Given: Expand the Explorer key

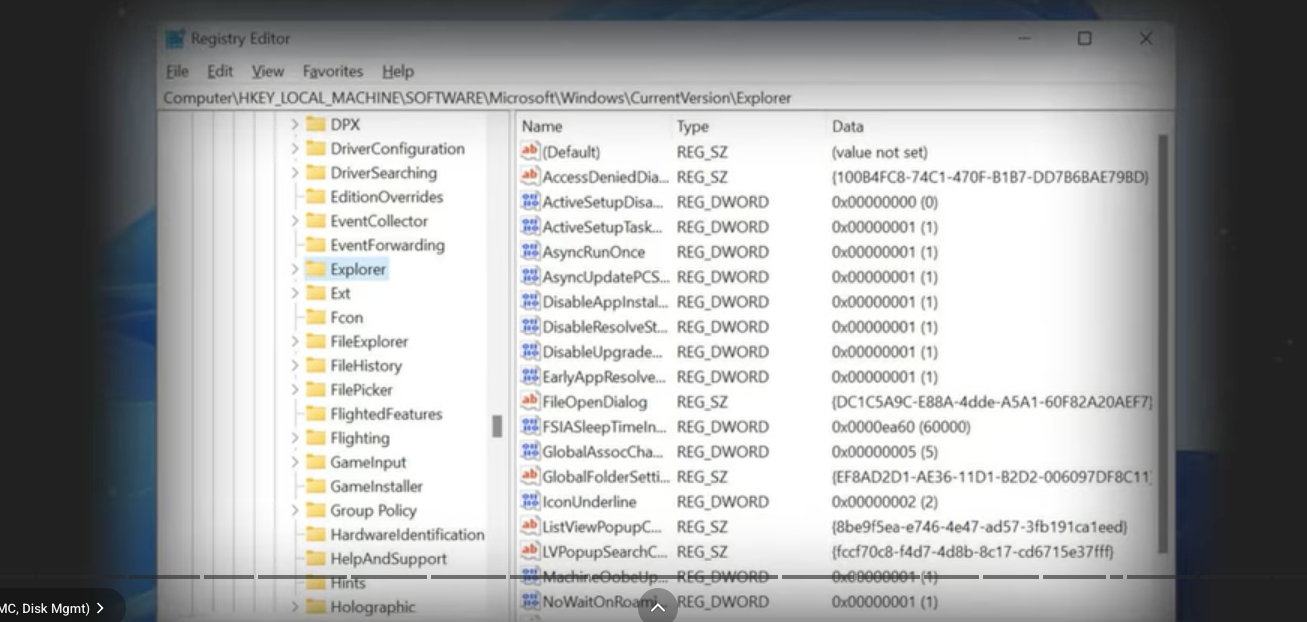Looking at the screenshot, I should point(294,269).
